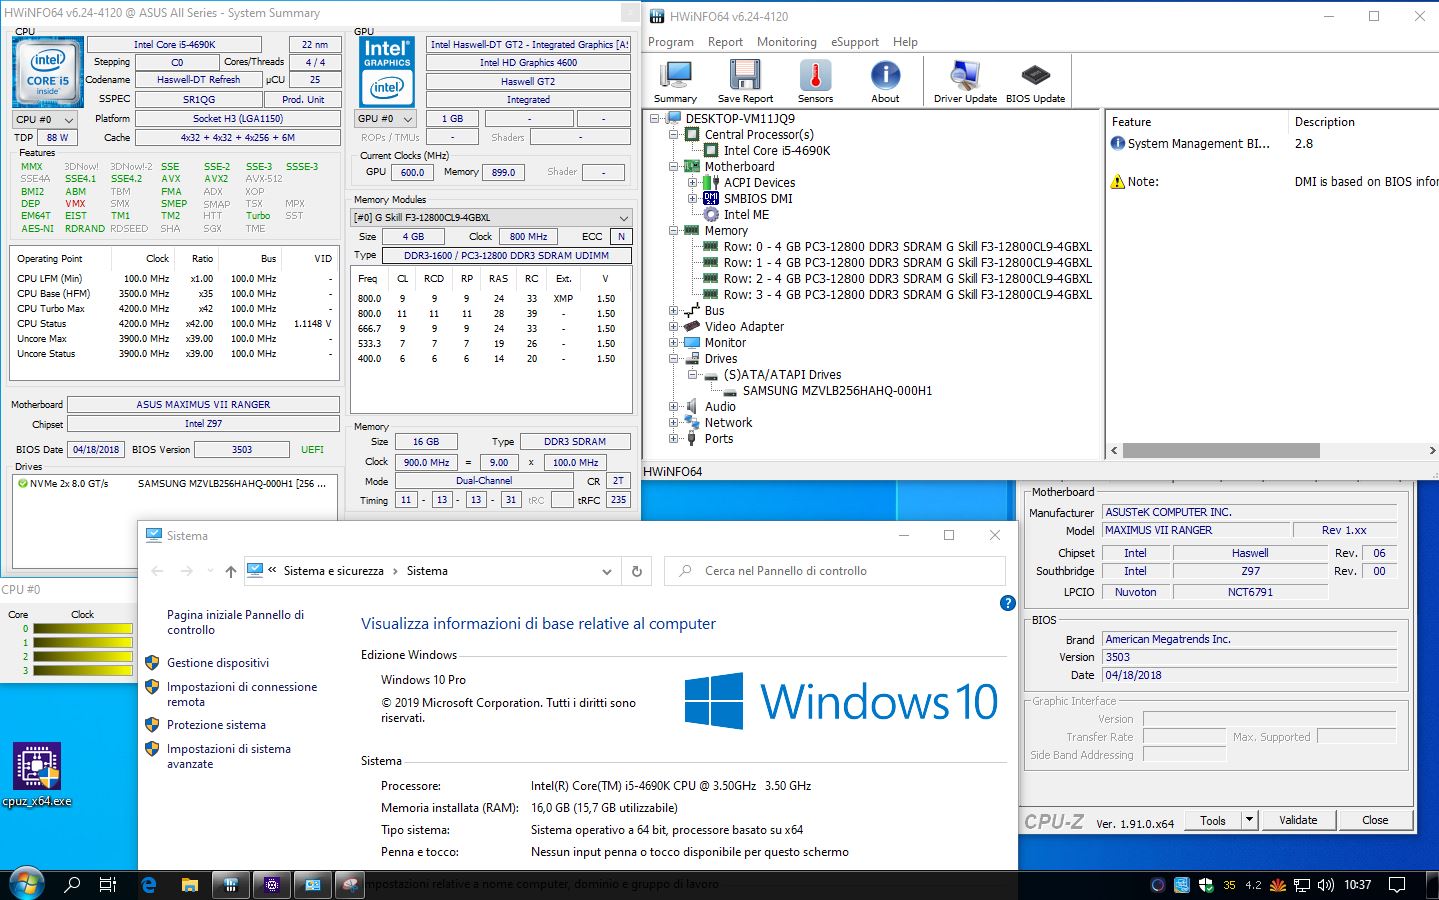
Task: Go up one level in Sistema window
Action: (231, 571)
